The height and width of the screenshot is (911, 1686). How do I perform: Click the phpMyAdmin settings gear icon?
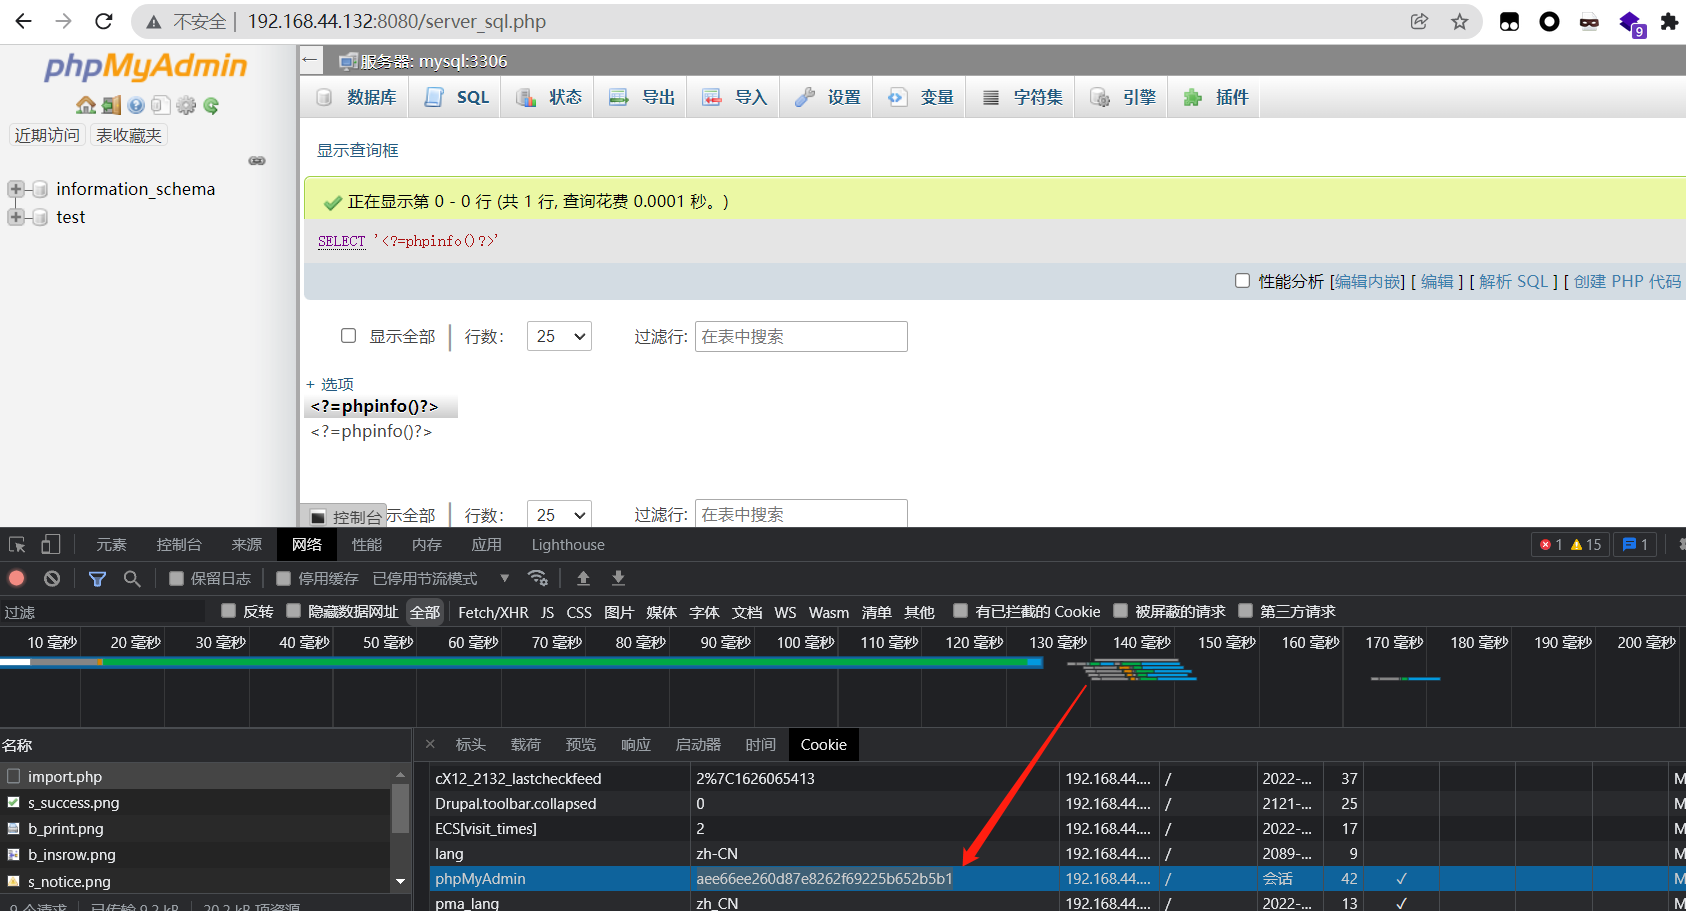(x=186, y=105)
